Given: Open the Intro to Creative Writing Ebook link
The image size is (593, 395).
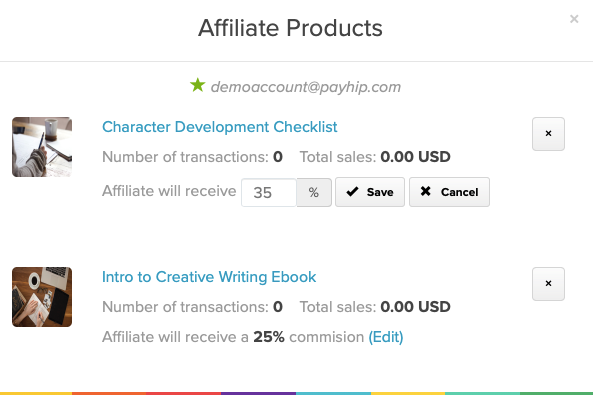Looking at the screenshot, I should (209, 277).
